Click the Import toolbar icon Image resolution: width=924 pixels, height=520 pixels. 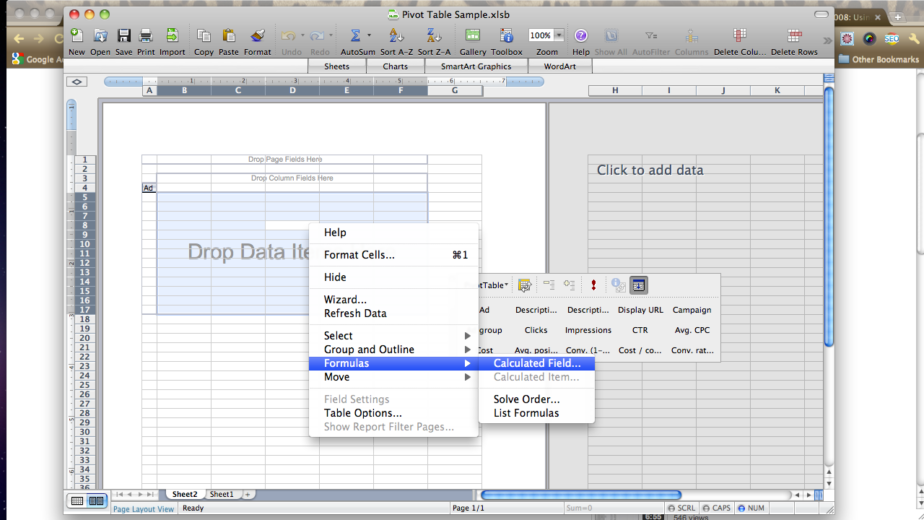[172, 36]
